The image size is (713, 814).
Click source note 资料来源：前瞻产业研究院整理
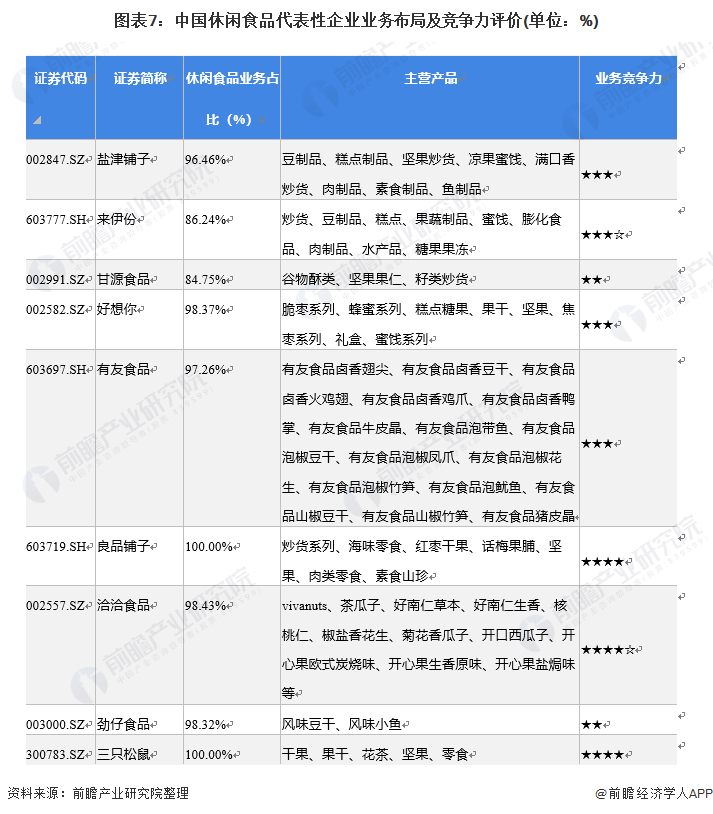click(x=98, y=793)
